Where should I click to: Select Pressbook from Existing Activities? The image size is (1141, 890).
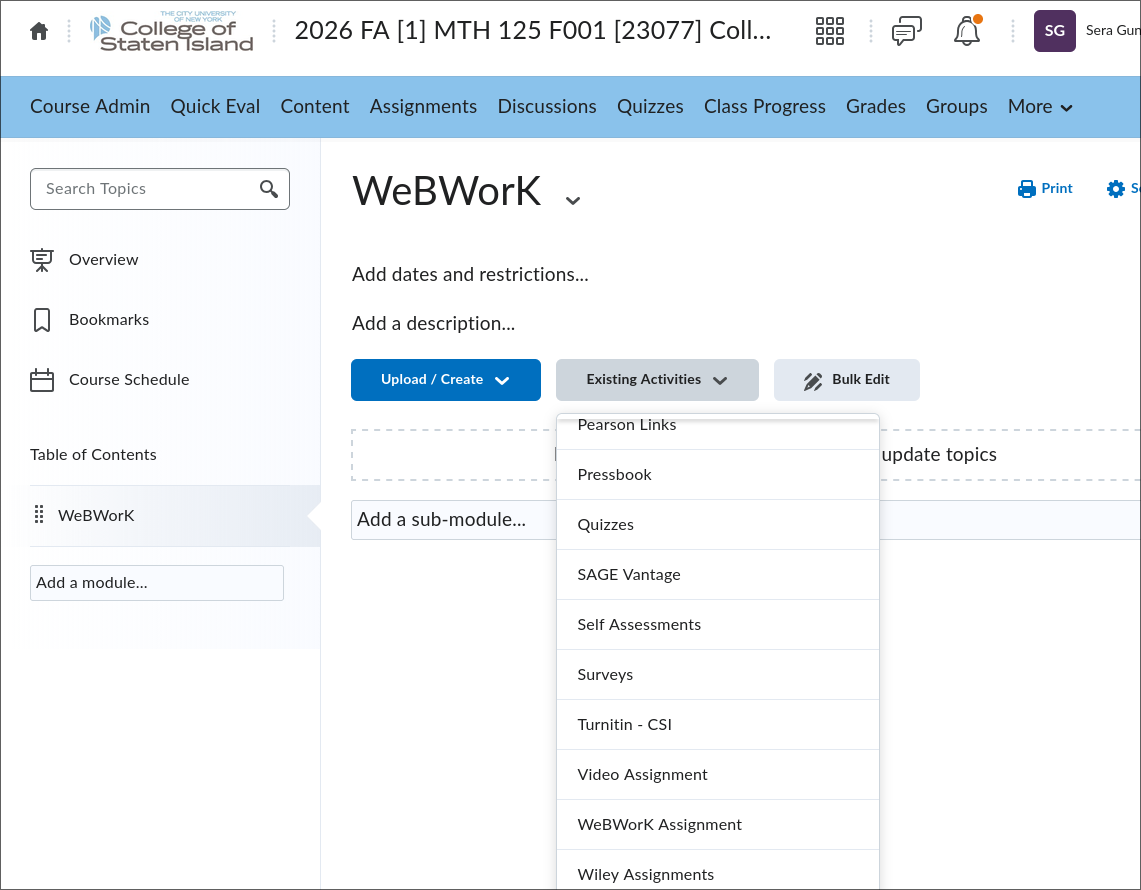(x=717, y=474)
